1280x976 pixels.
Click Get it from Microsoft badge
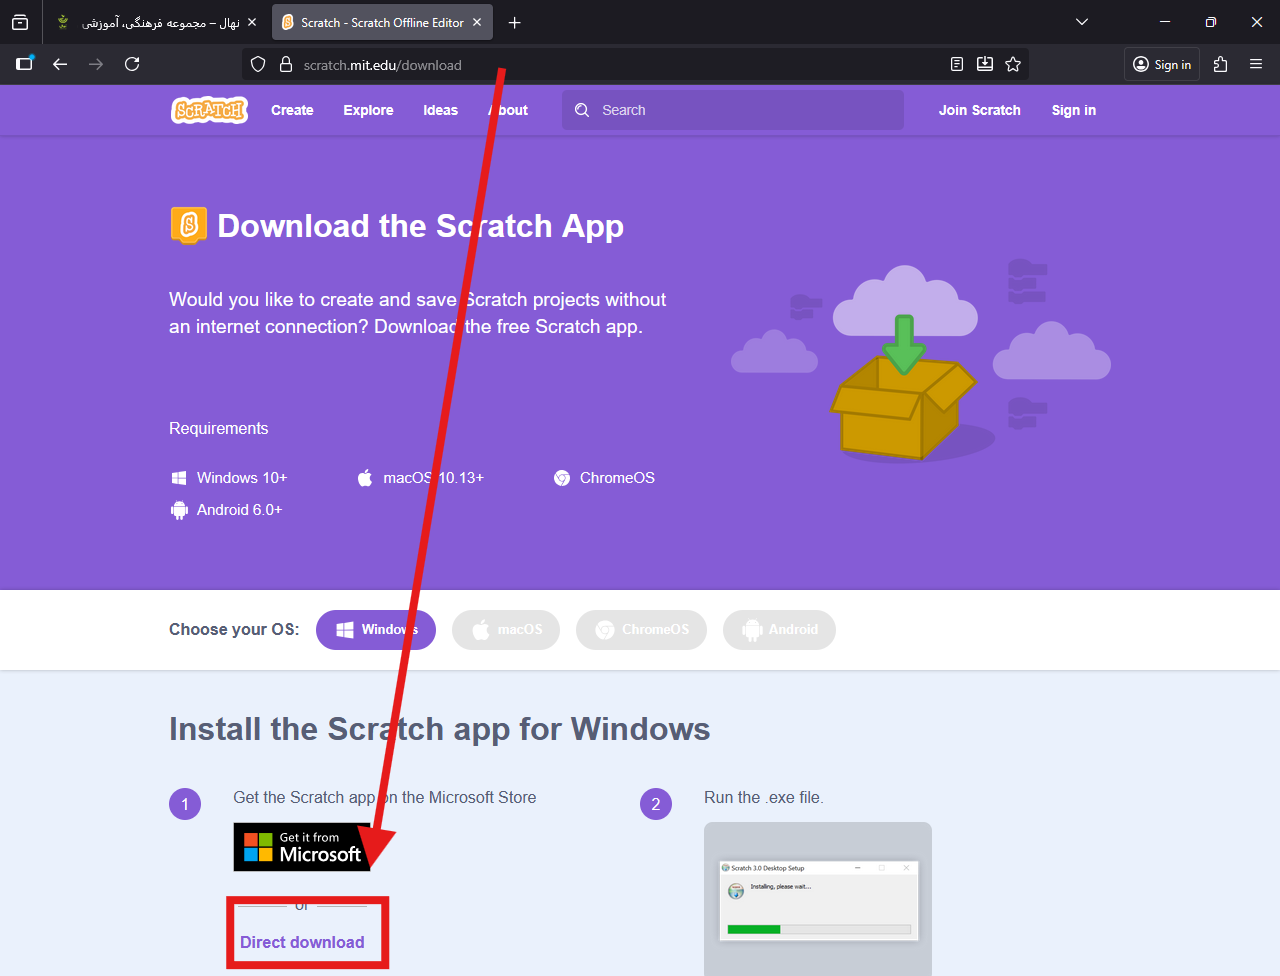302,847
